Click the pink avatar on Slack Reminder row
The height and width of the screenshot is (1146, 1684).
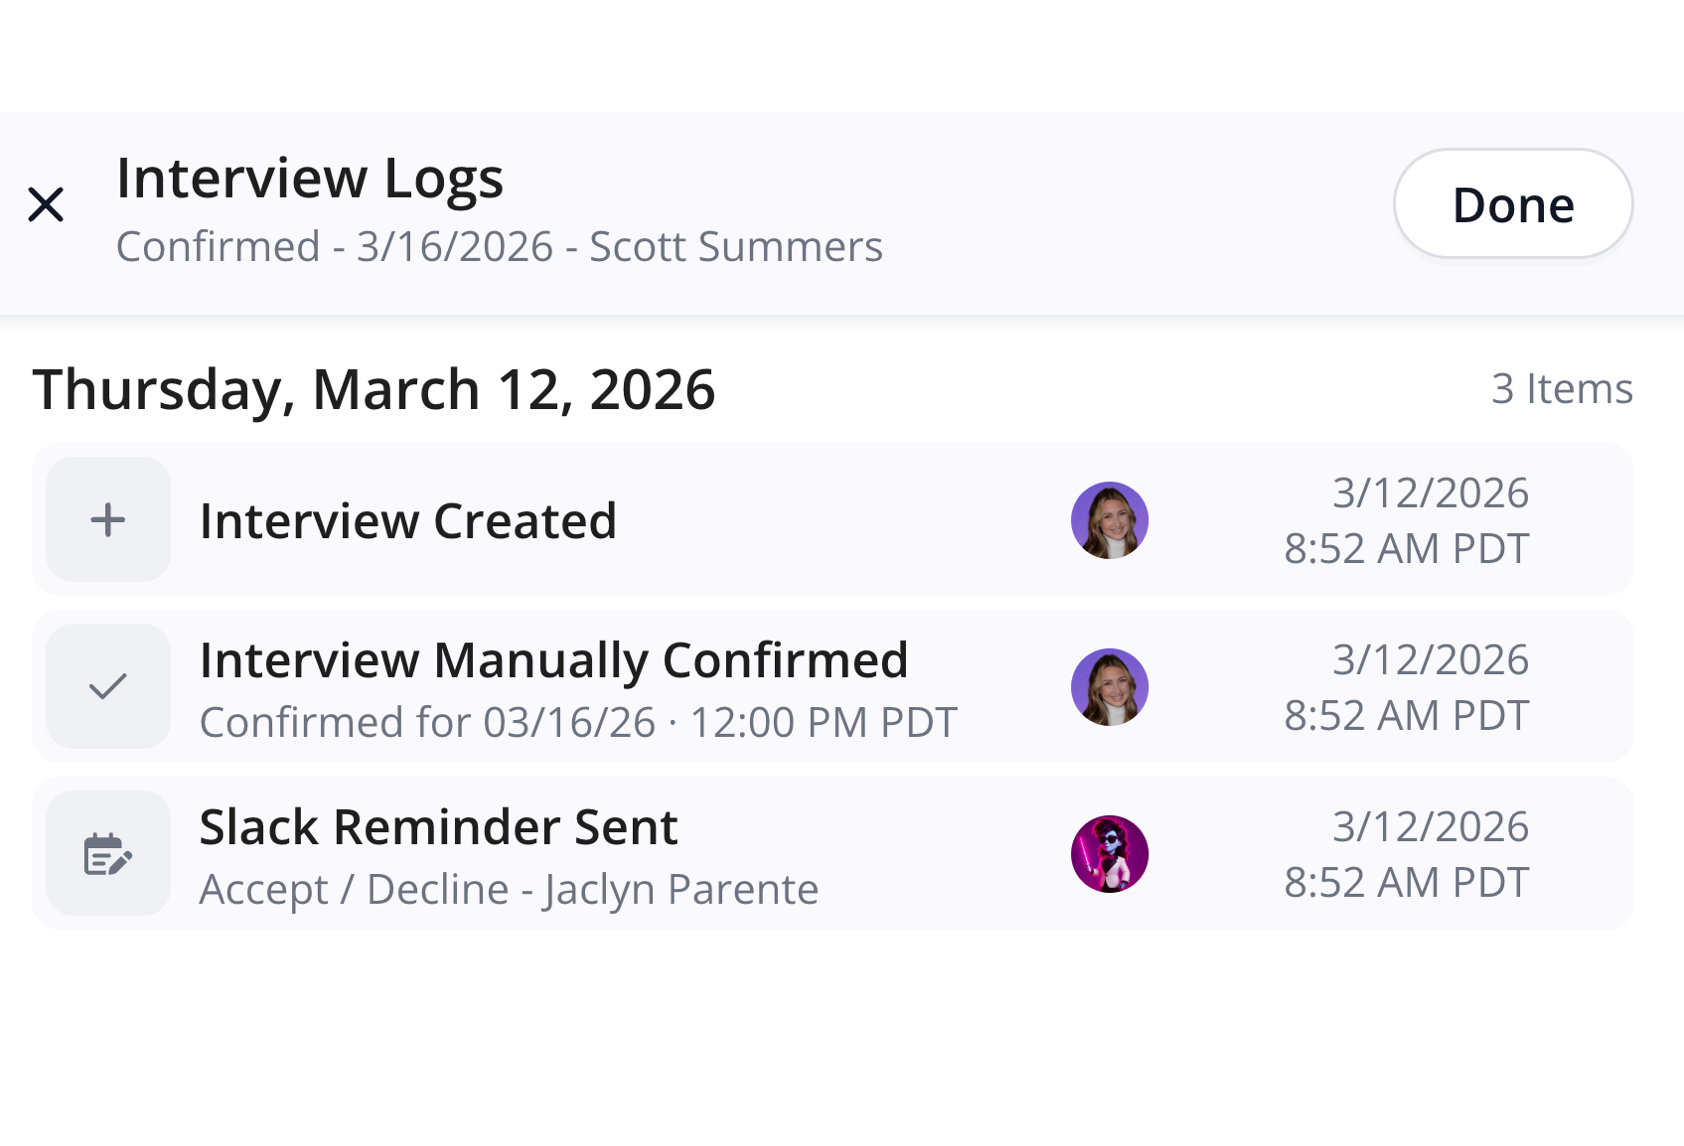(1109, 854)
